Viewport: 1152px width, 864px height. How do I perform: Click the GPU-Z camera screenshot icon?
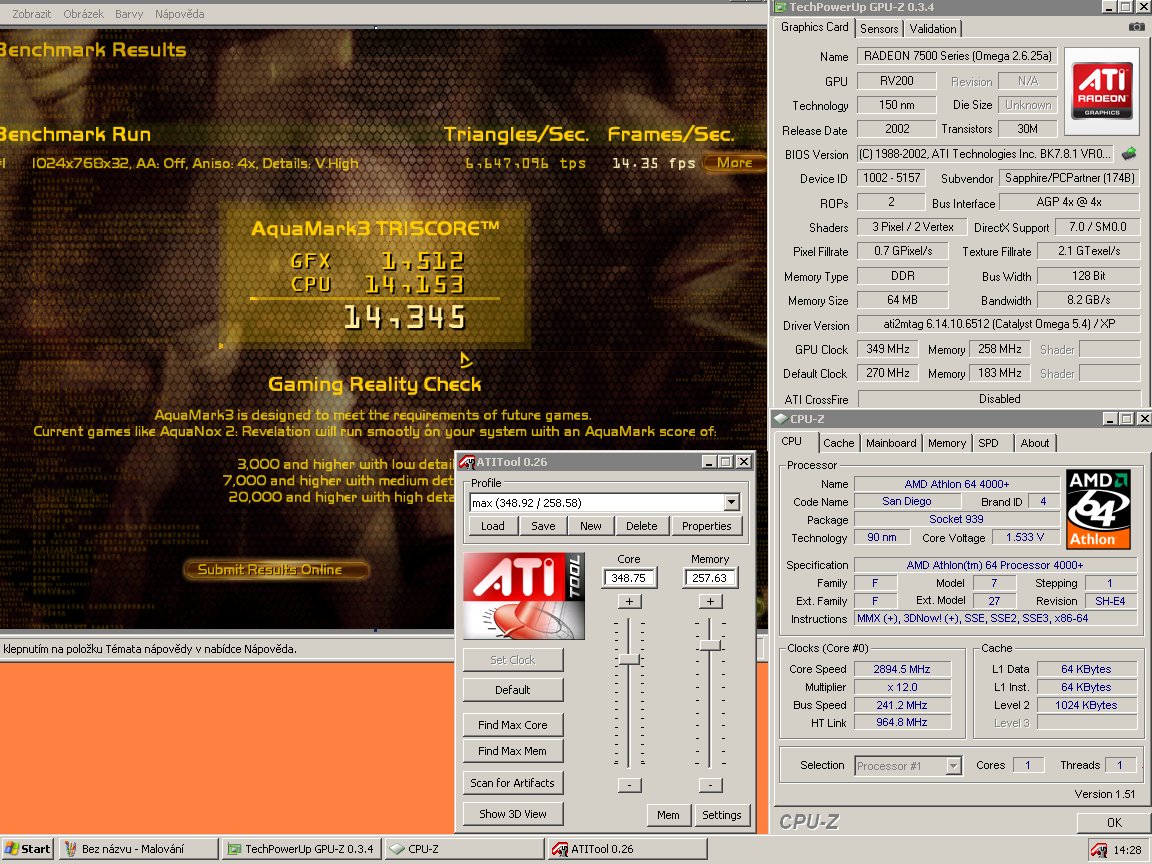[1136, 27]
